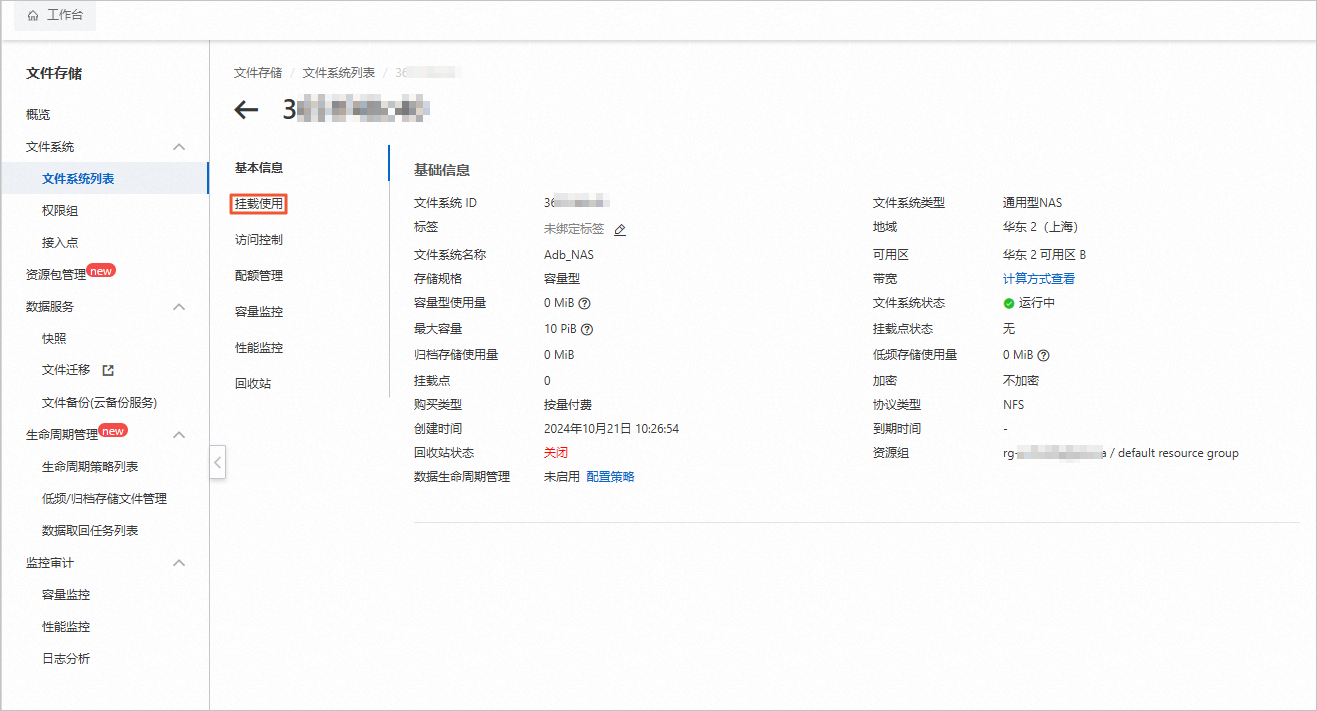Screen dimensions: 1317x711
Task: Click the external link icon next to 文件迁移
Action: coord(108,370)
